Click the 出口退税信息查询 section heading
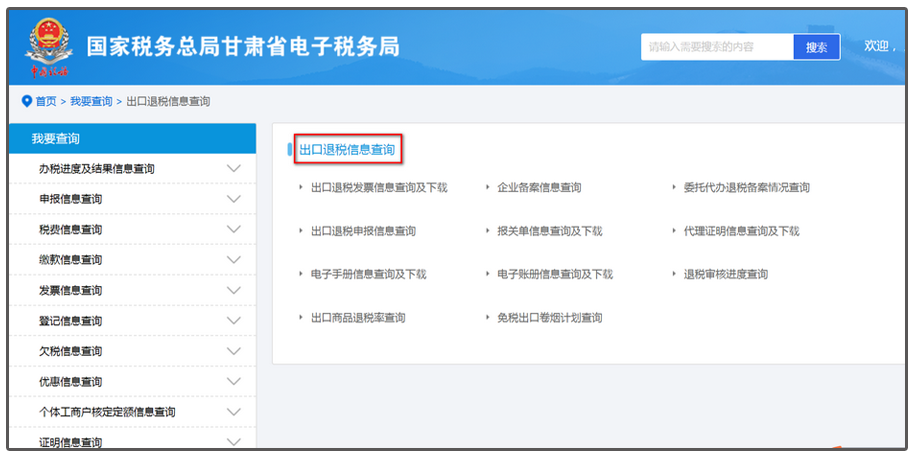The image size is (916, 457). pyautogui.click(x=347, y=150)
